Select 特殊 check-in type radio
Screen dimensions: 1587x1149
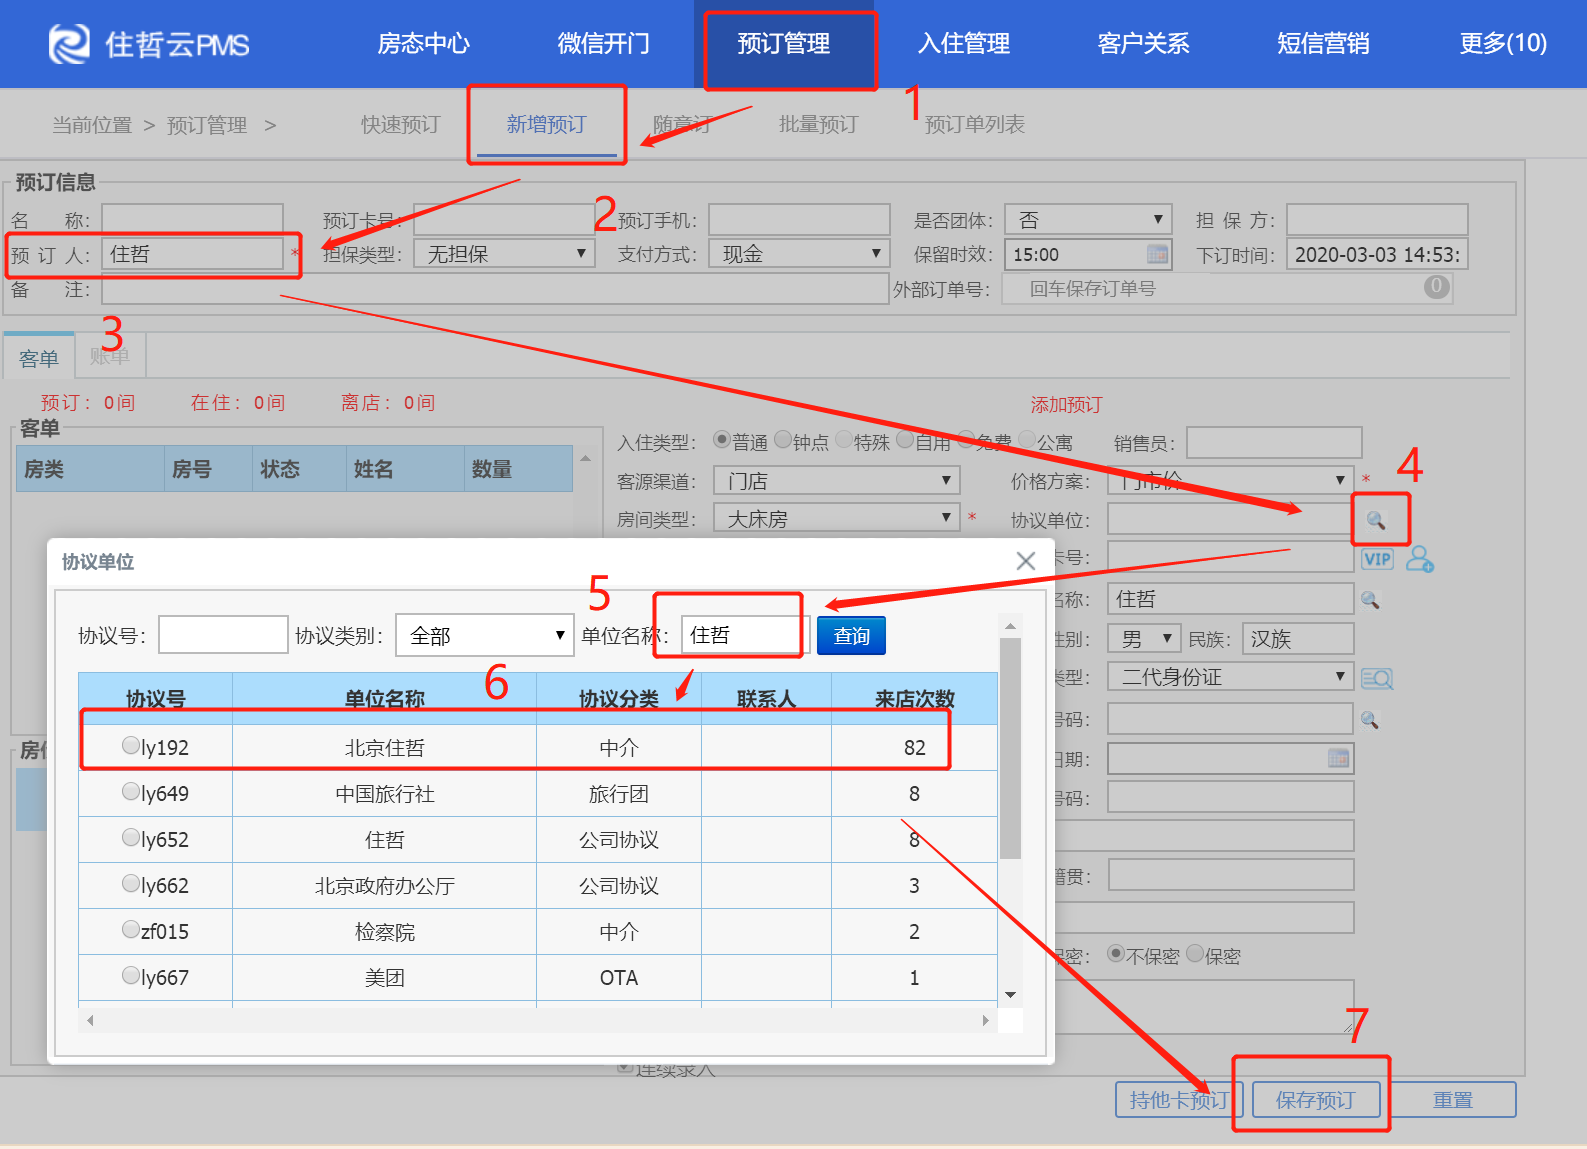[x=844, y=440]
